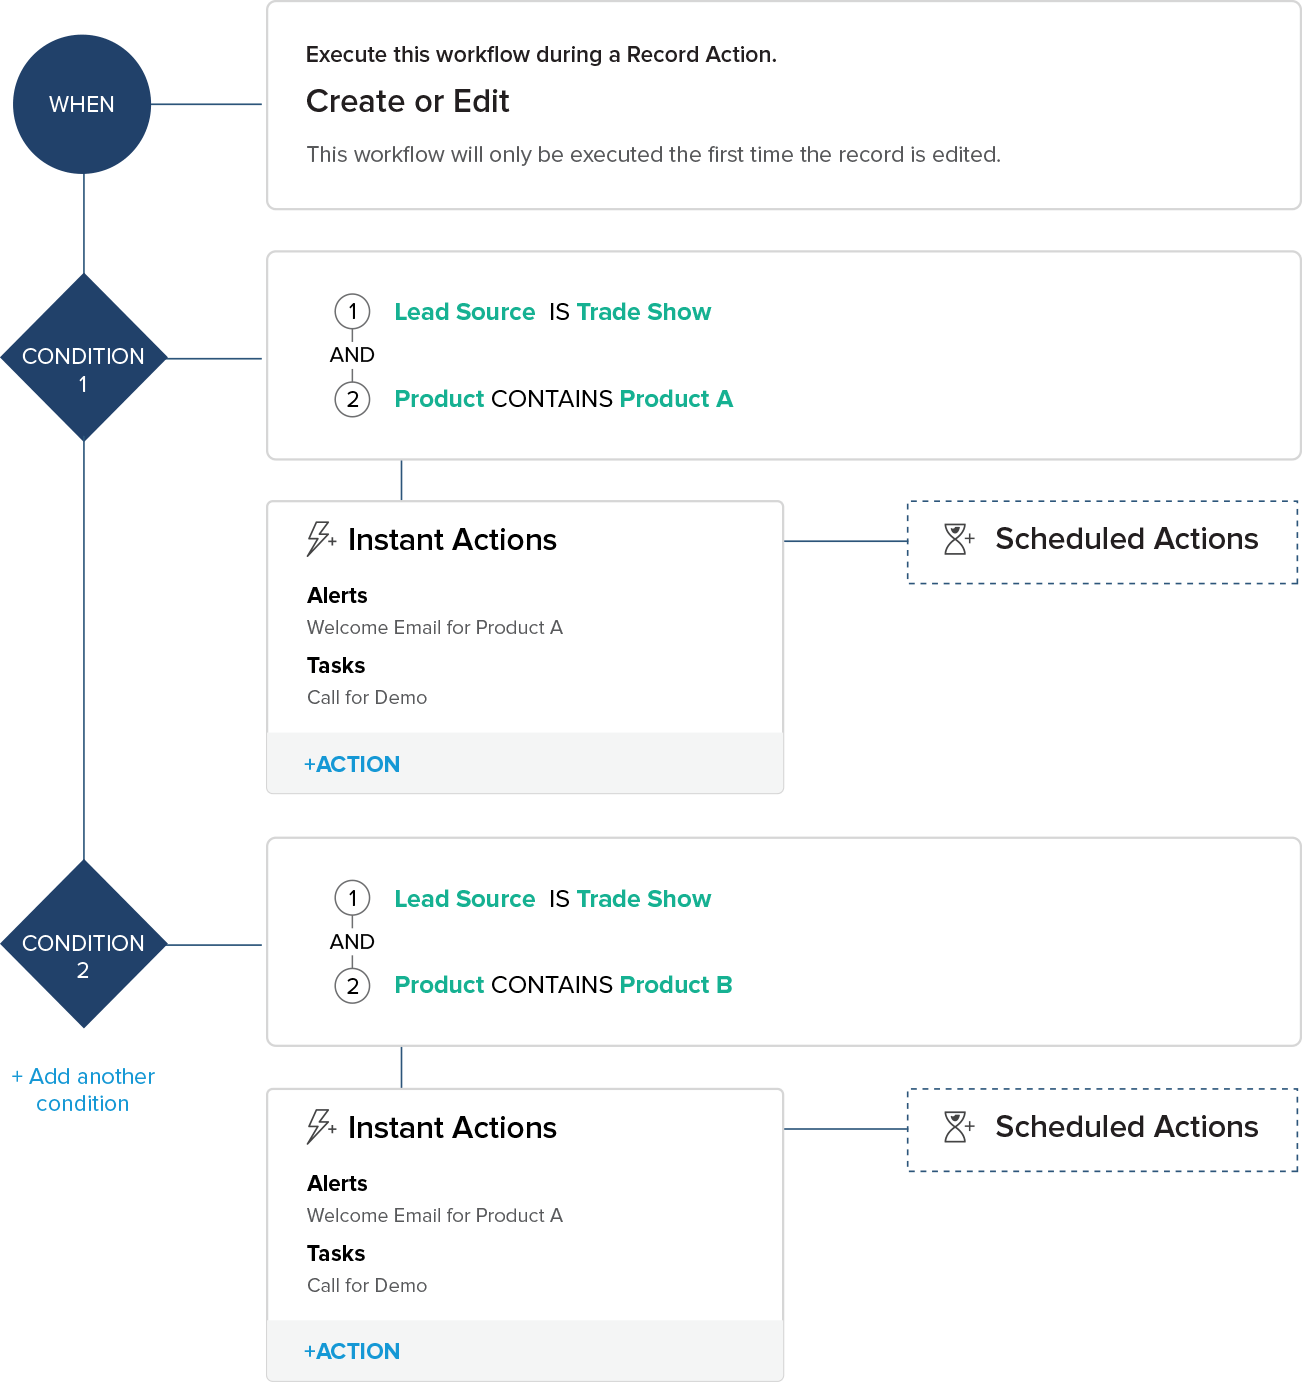
Task: Click the WHEN circle node
Action: click(82, 104)
